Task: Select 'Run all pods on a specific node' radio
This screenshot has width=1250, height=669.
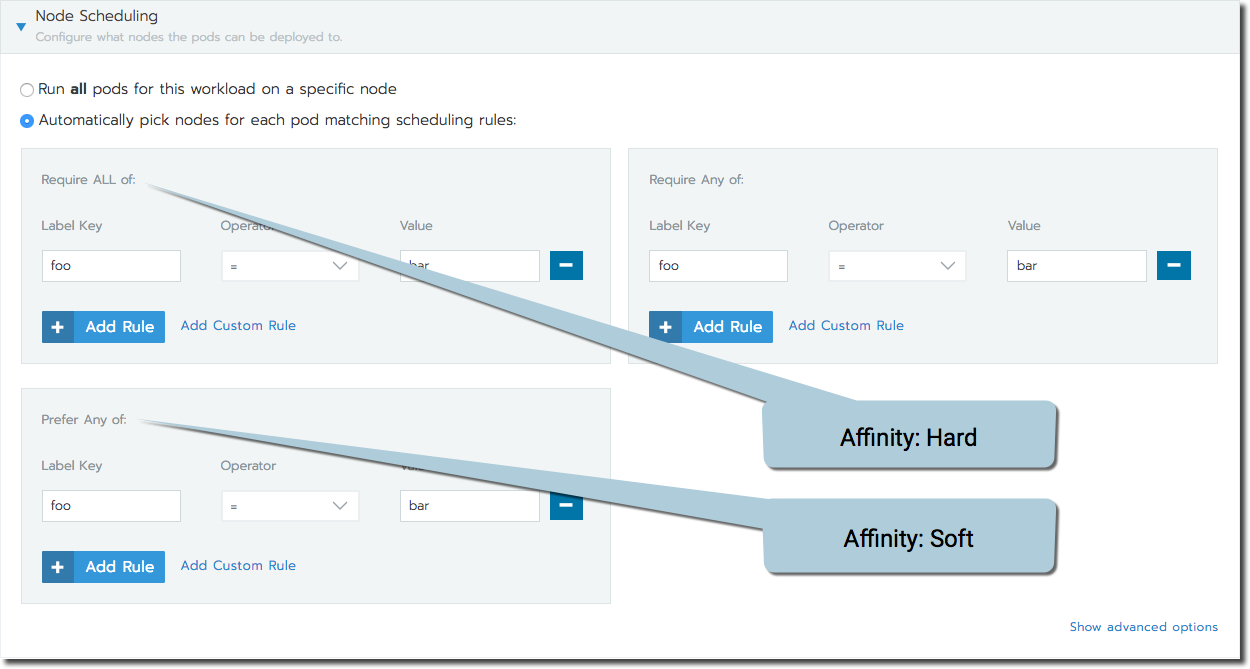Action: pos(28,90)
